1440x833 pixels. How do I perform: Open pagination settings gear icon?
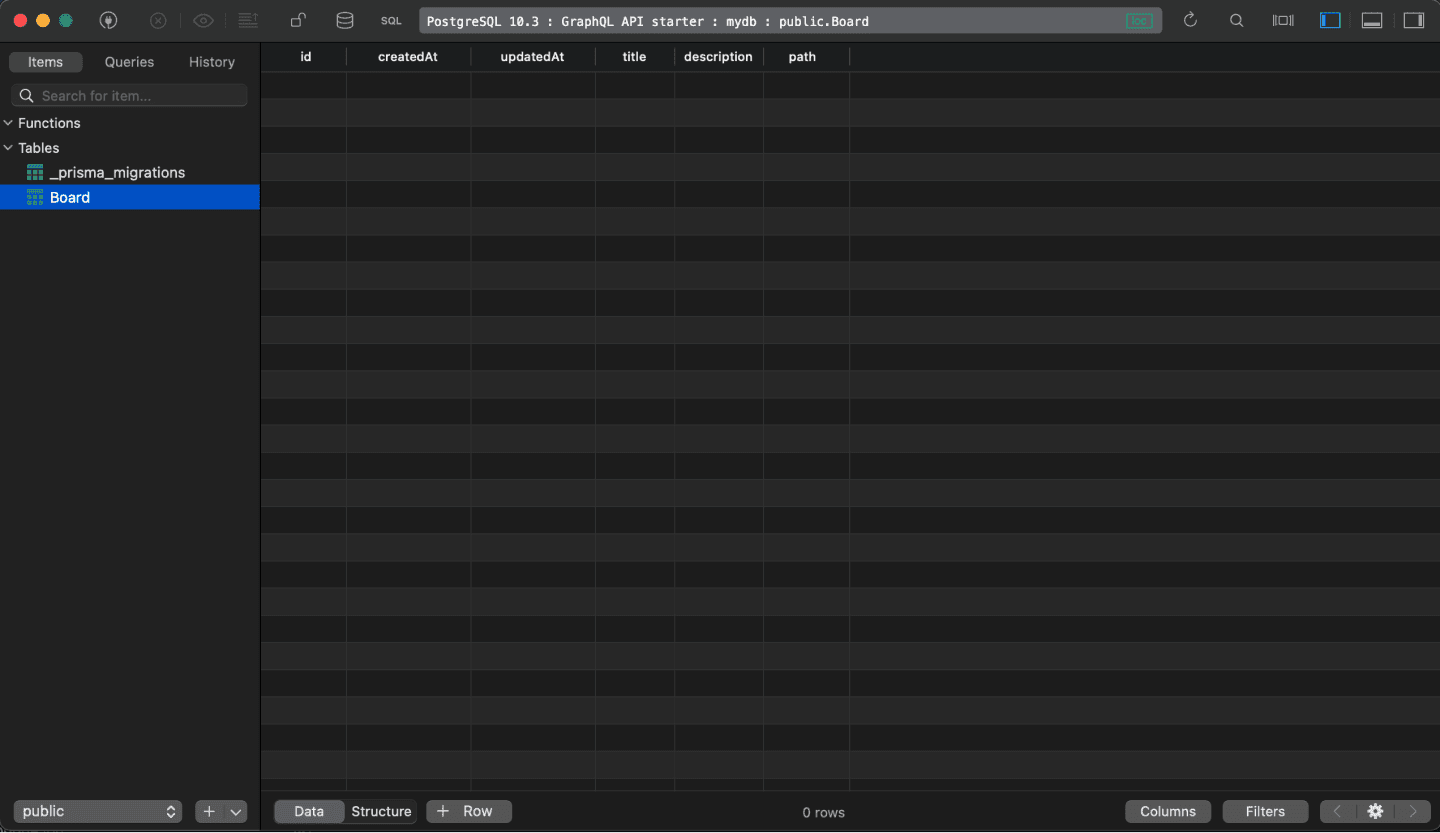coord(1375,812)
